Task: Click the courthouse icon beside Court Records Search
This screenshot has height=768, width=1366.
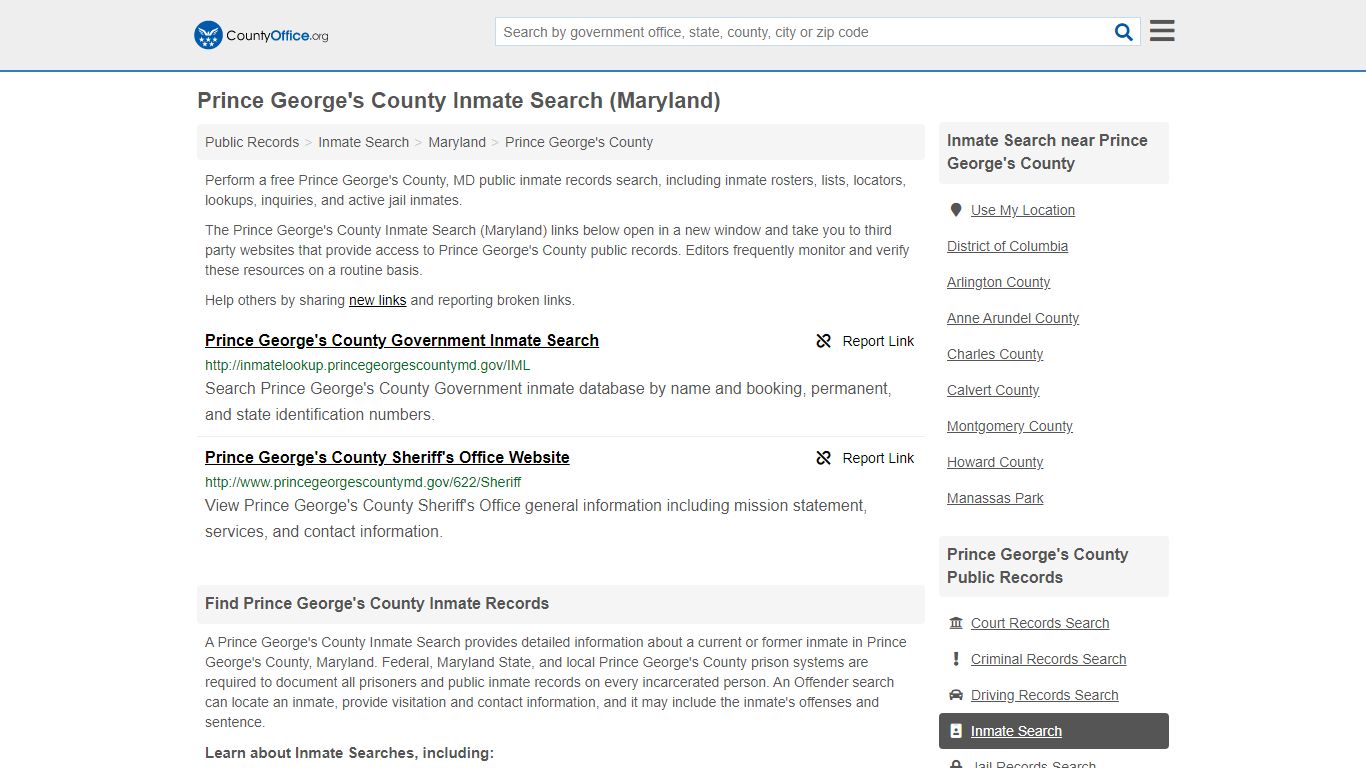Action: click(956, 623)
